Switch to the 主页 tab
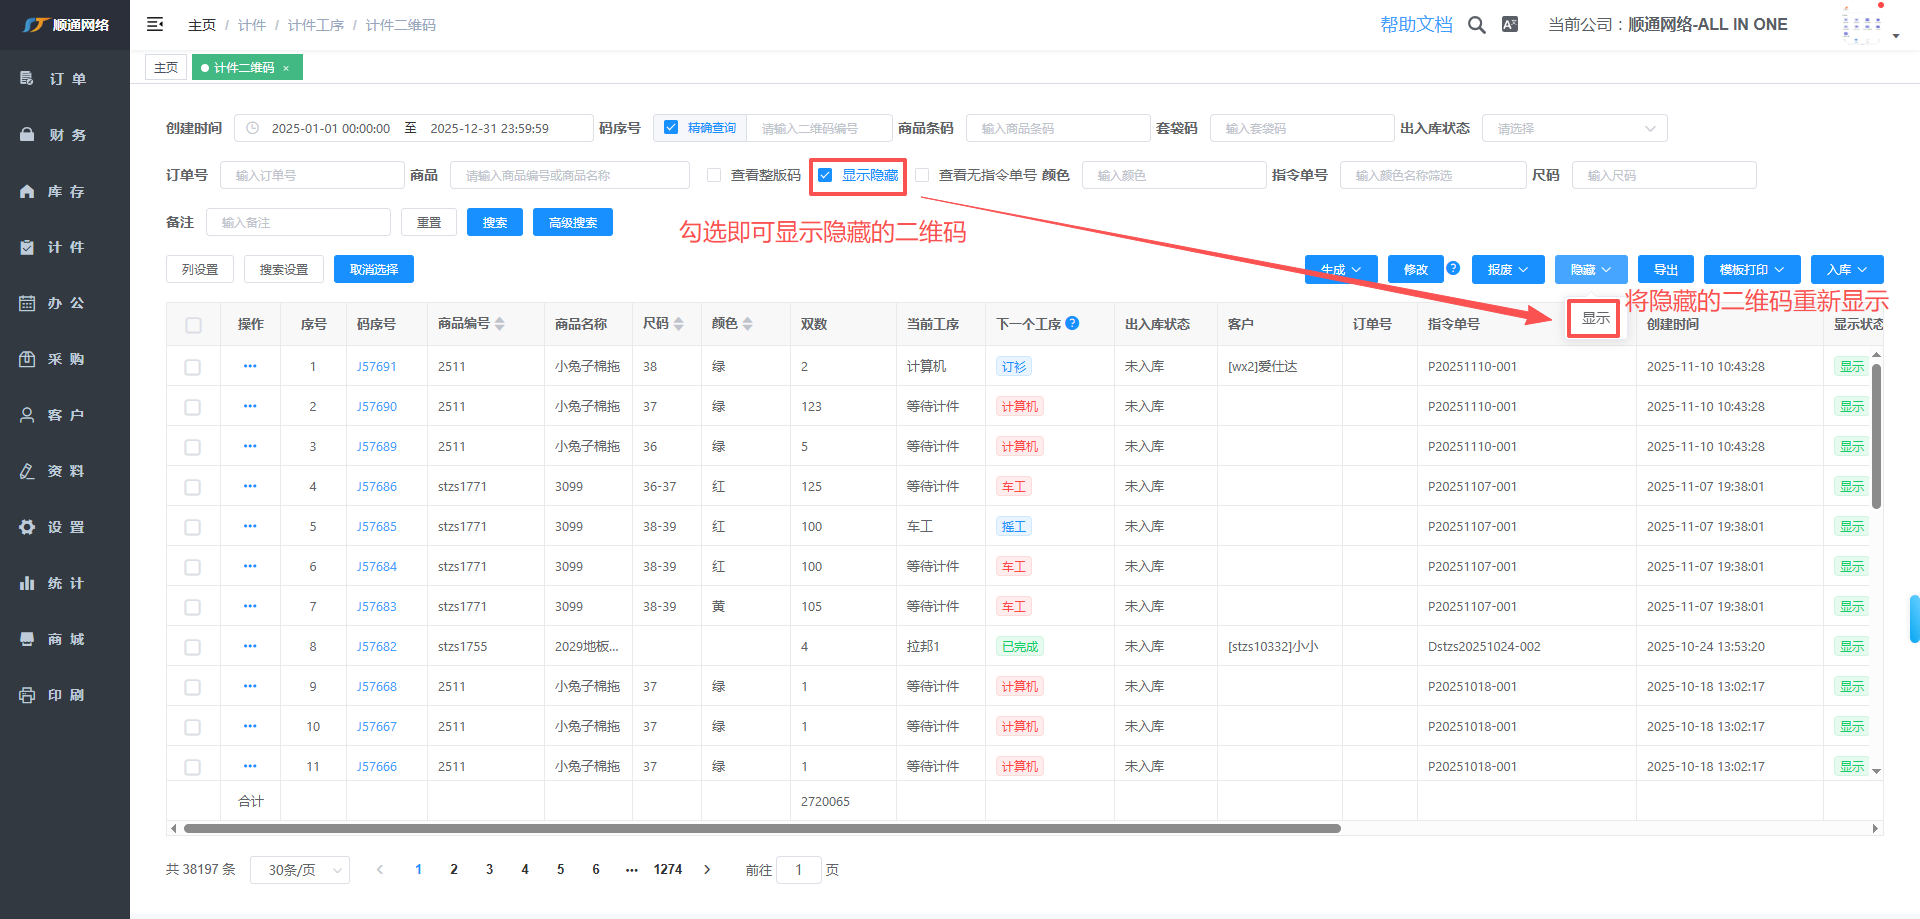The width and height of the screenshot is (1920, 919). pyautogui.click(x=166, y=67)
